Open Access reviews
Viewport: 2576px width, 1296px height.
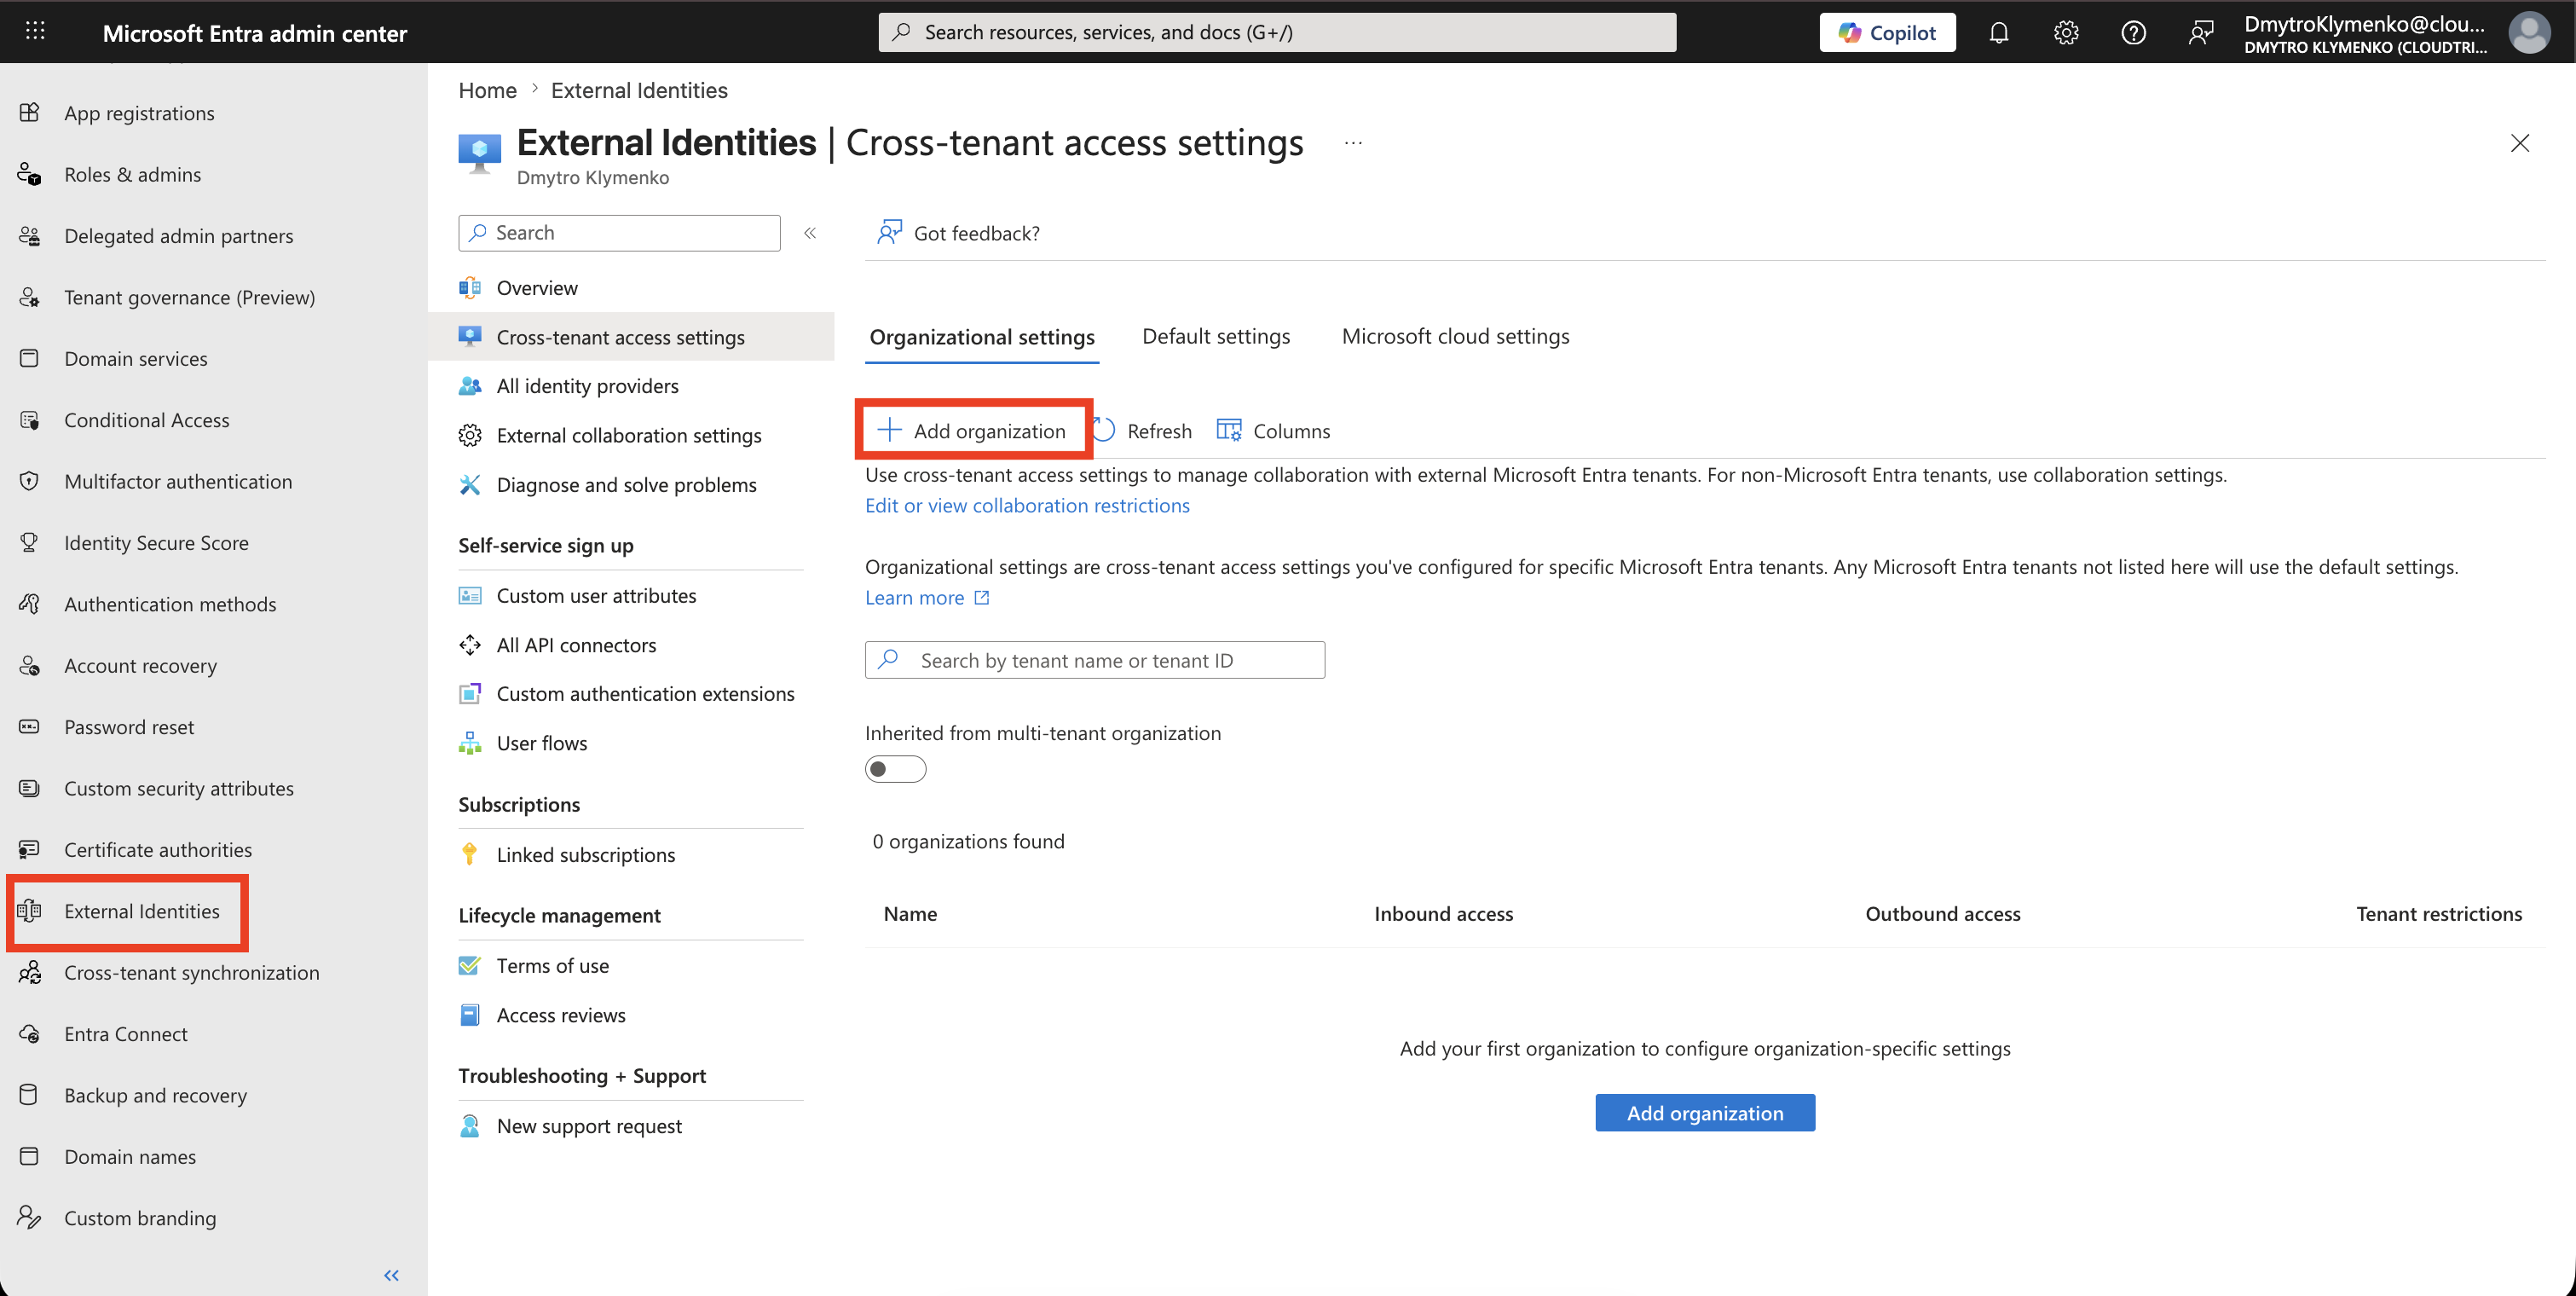point(560,1015)
